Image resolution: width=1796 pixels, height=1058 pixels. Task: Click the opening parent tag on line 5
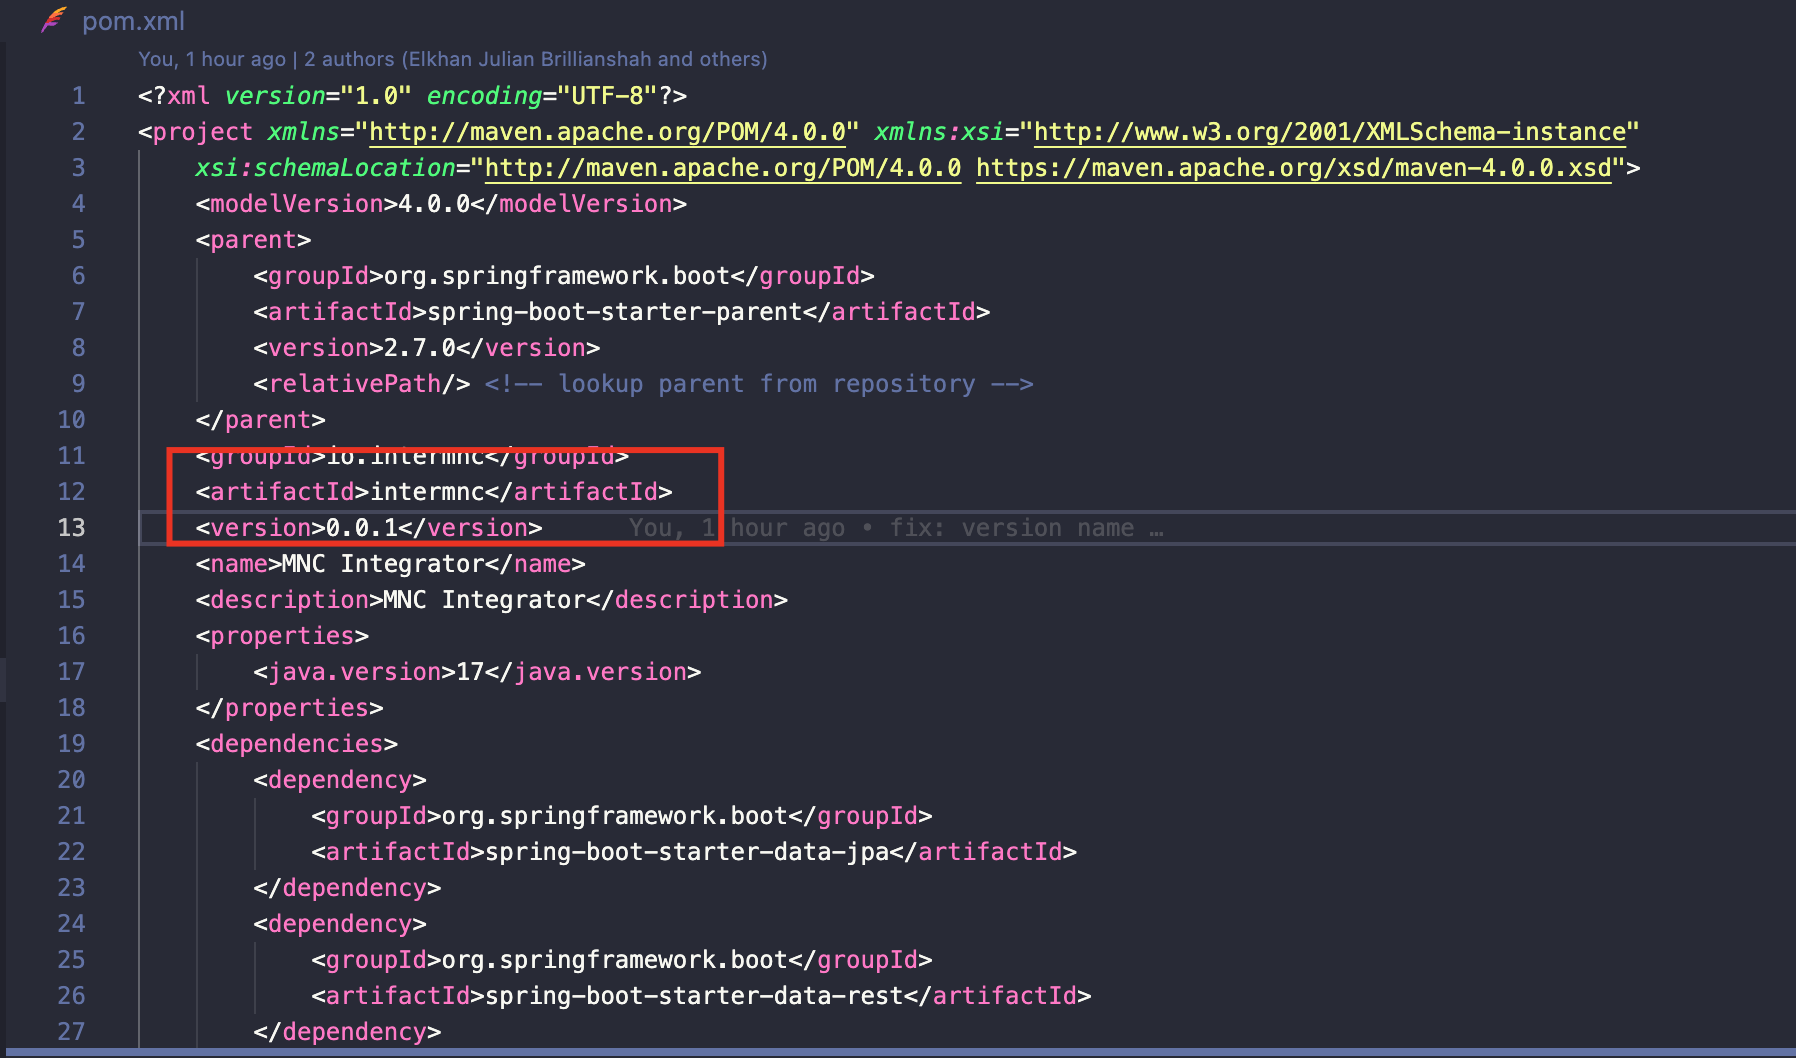coord(253,240)
